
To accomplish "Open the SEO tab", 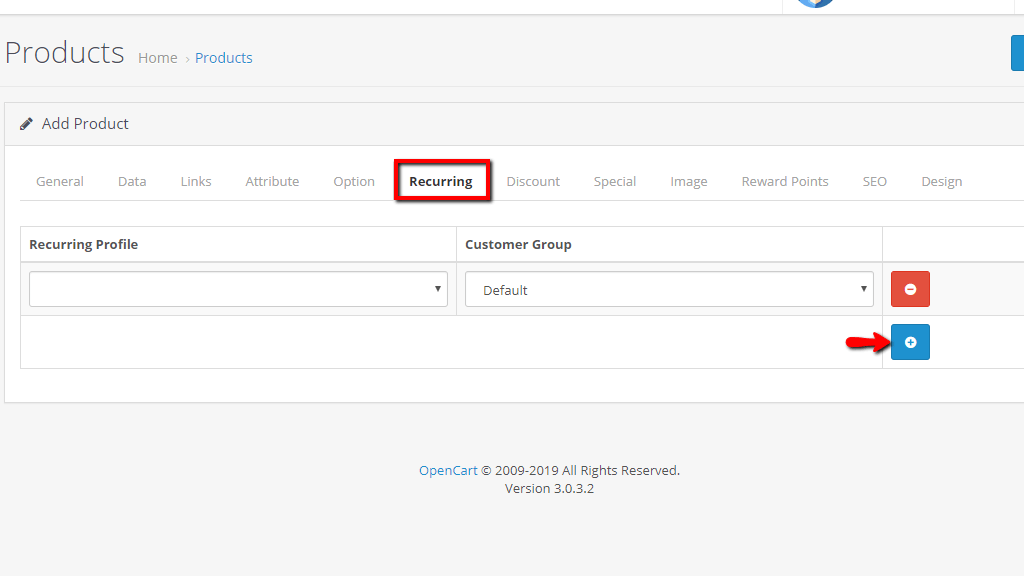I will (874, 181).
